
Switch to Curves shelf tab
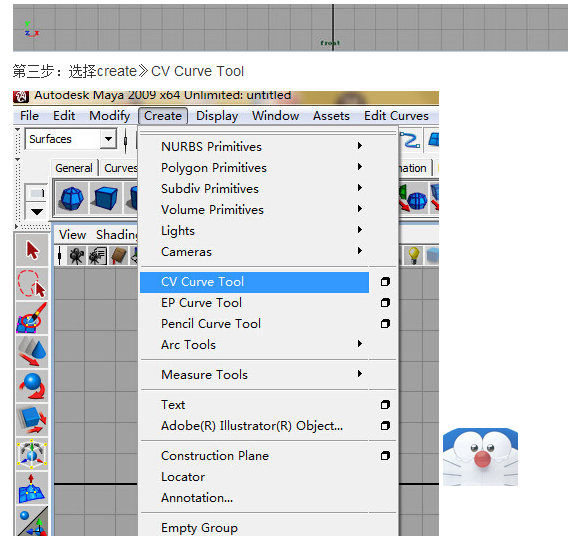click(x=120, y=168)
